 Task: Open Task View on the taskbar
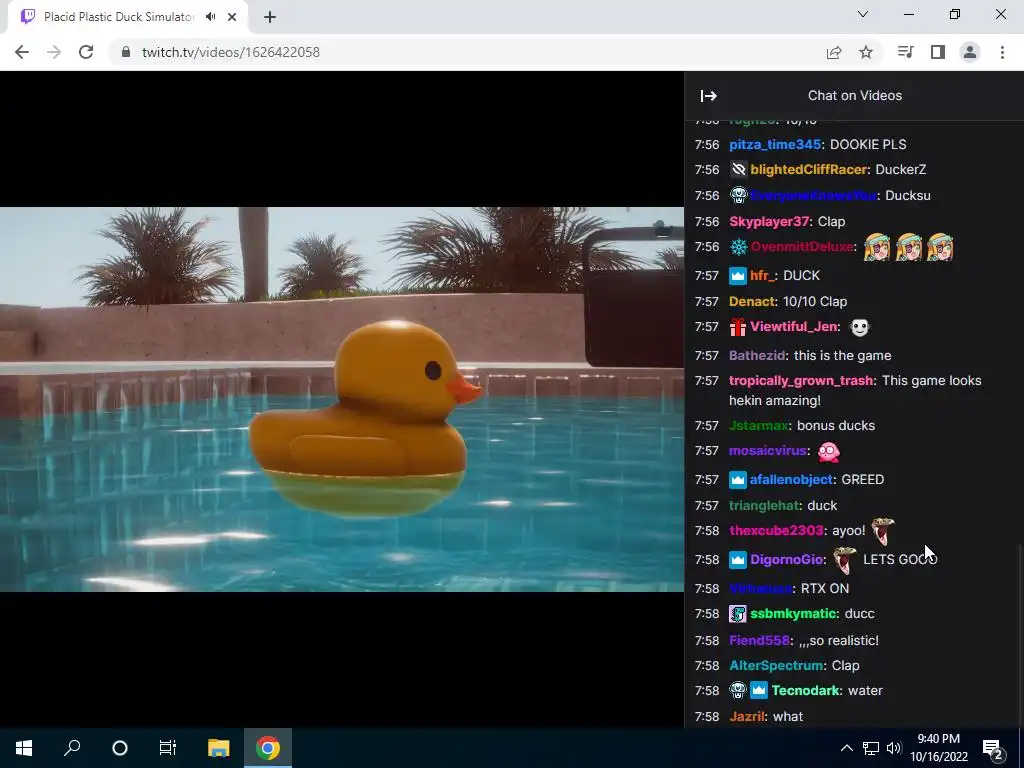point(168,748)
